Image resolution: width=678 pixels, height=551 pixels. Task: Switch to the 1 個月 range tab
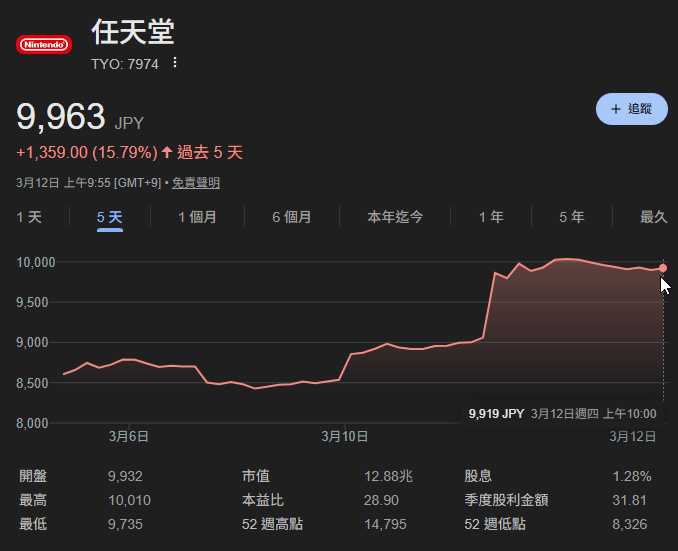click(x=197, y=217)
